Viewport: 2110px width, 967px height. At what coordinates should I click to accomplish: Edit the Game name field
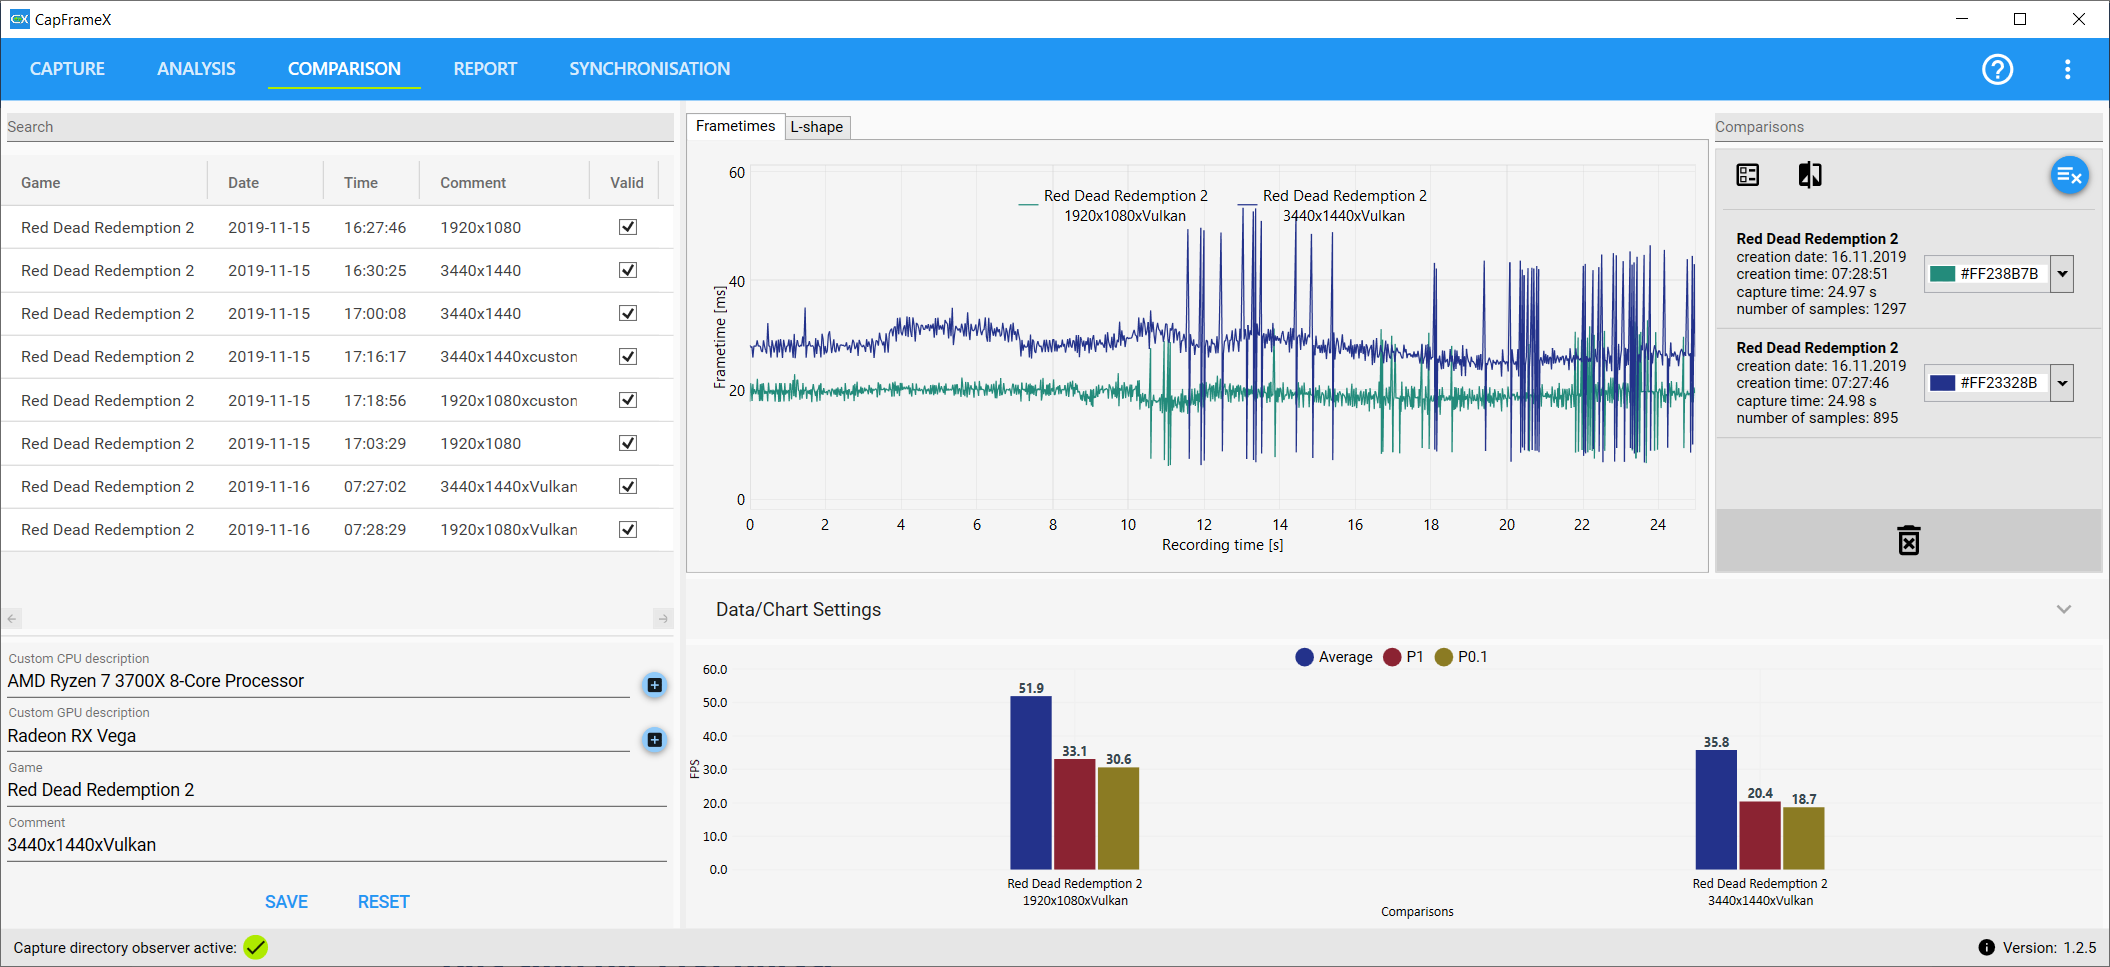[337, 790]
